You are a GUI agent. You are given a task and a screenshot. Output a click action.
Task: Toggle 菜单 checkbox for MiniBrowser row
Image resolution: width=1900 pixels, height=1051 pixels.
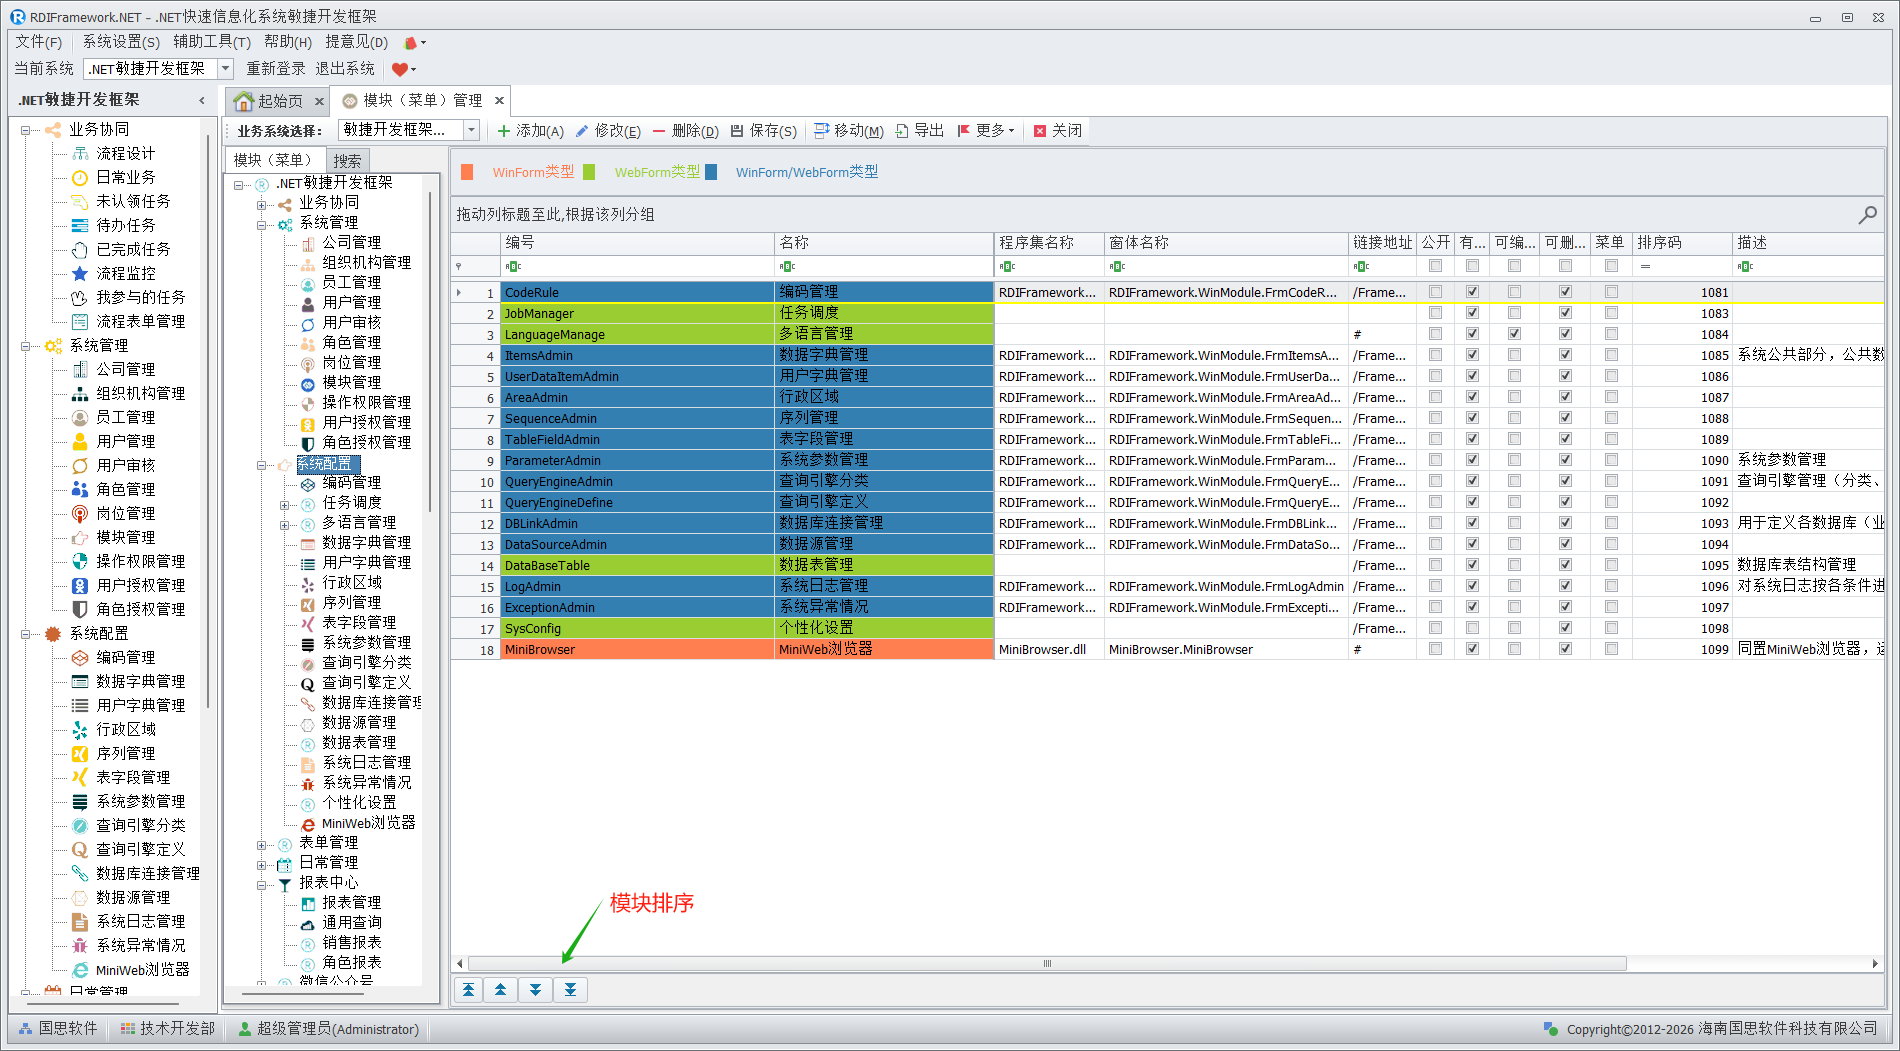[x=1611, y=649]
